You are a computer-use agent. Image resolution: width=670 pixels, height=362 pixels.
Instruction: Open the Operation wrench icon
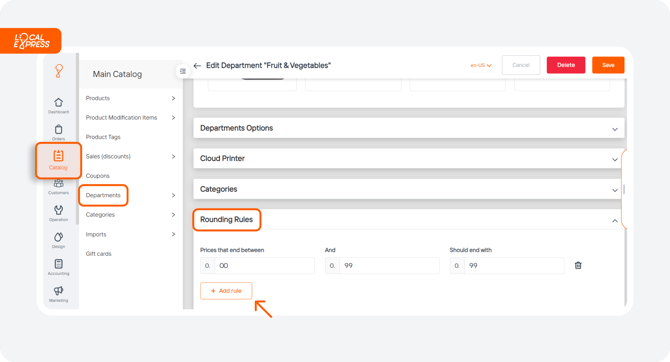coord(59,210)
